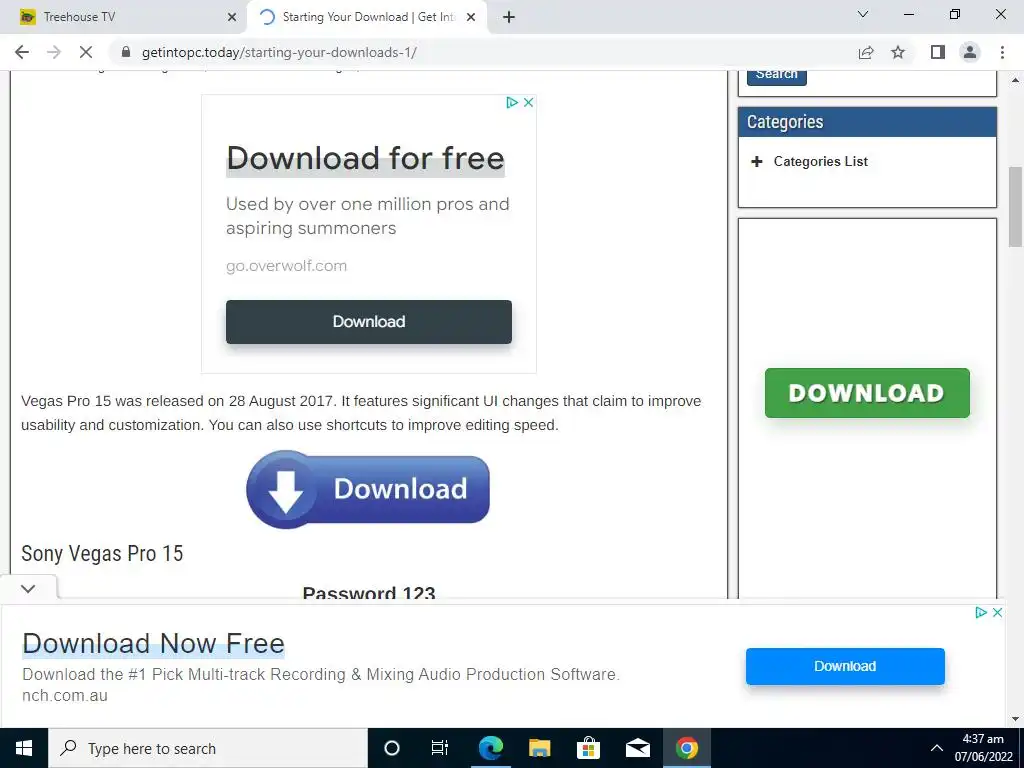
Task: Click the page vertical scrollbar thumb
Action: [x=1015, y=207]
